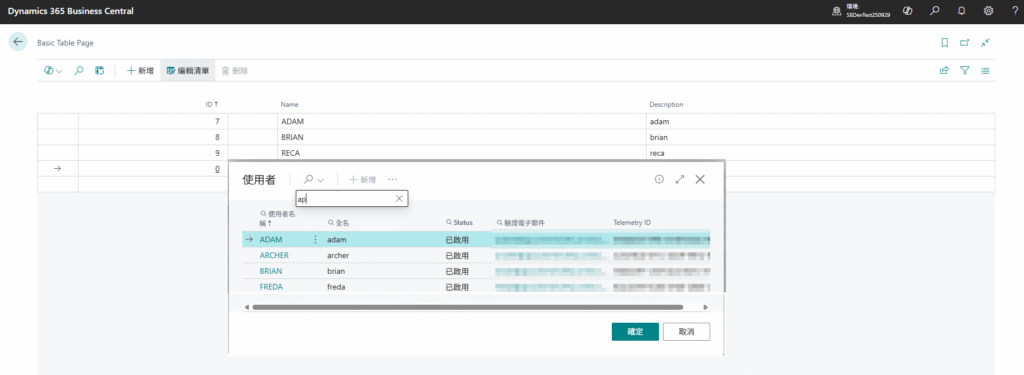Open Copilot in the top bar
1024x375 pixels.
[x=907, y=10]
